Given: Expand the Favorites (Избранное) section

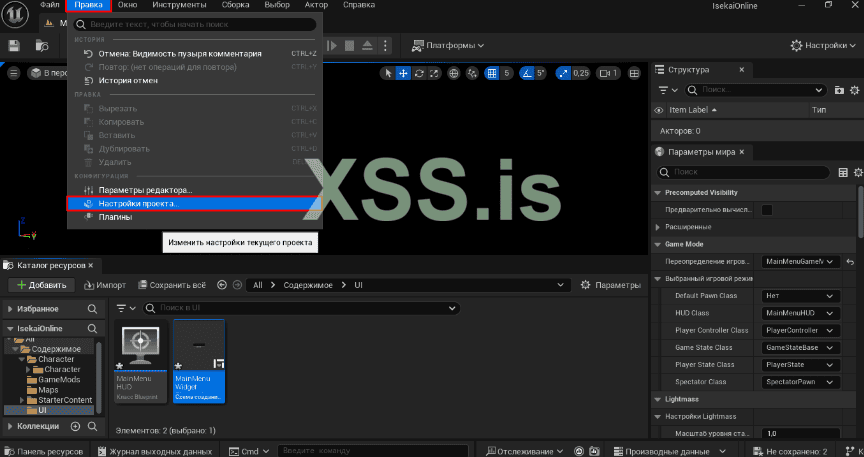Looking at the screenshot, I should coord(10,309).
